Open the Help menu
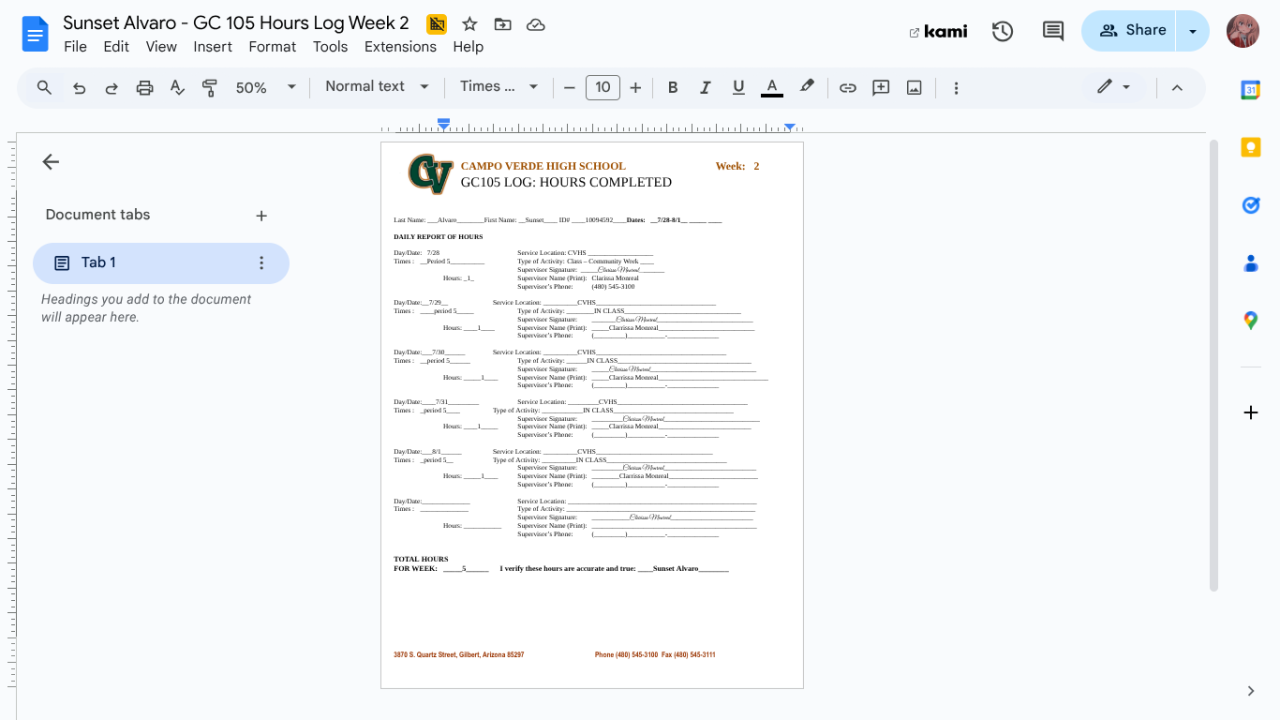The width and height of the screenshot is (1280, 720). pos(468,47)
